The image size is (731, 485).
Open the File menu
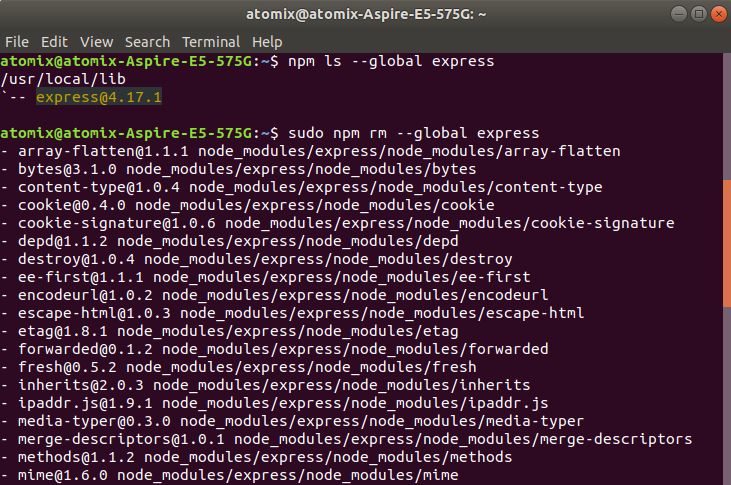17,42
